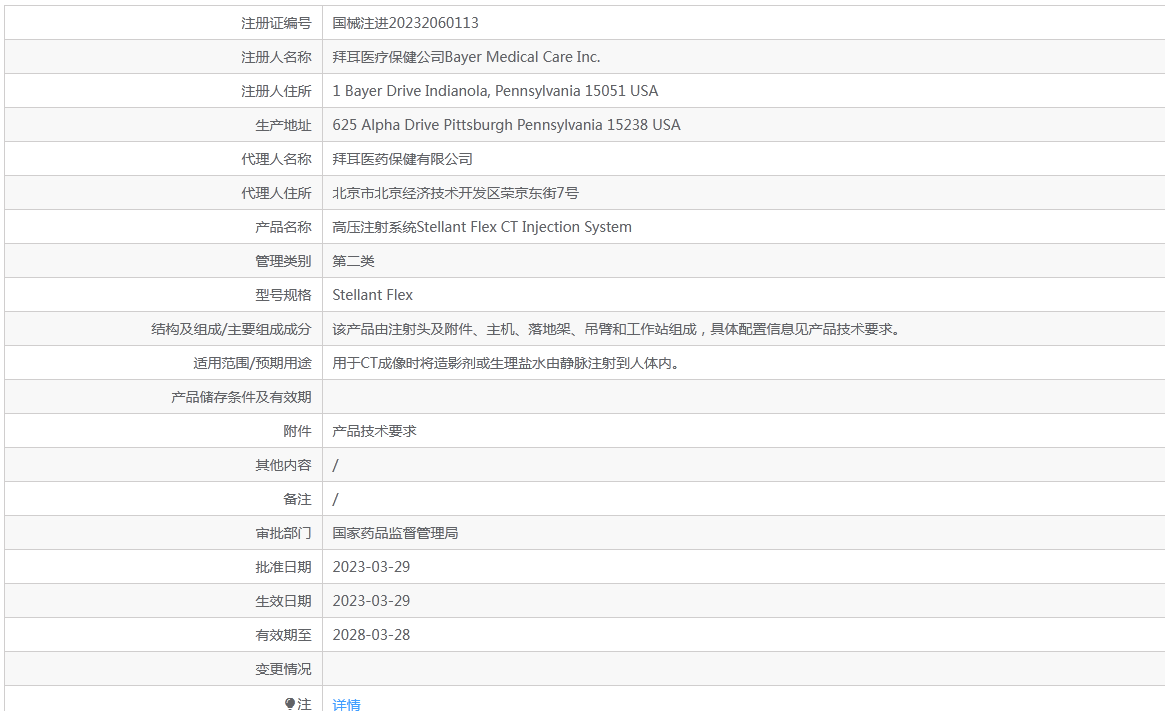1165x711 pixels.
Task: Click the 生效日期 label
Action: coord(283,601)
